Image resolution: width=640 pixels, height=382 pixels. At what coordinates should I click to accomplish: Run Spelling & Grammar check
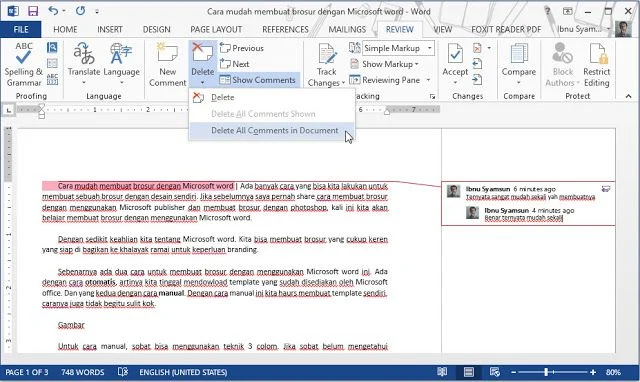pos(23,64)
